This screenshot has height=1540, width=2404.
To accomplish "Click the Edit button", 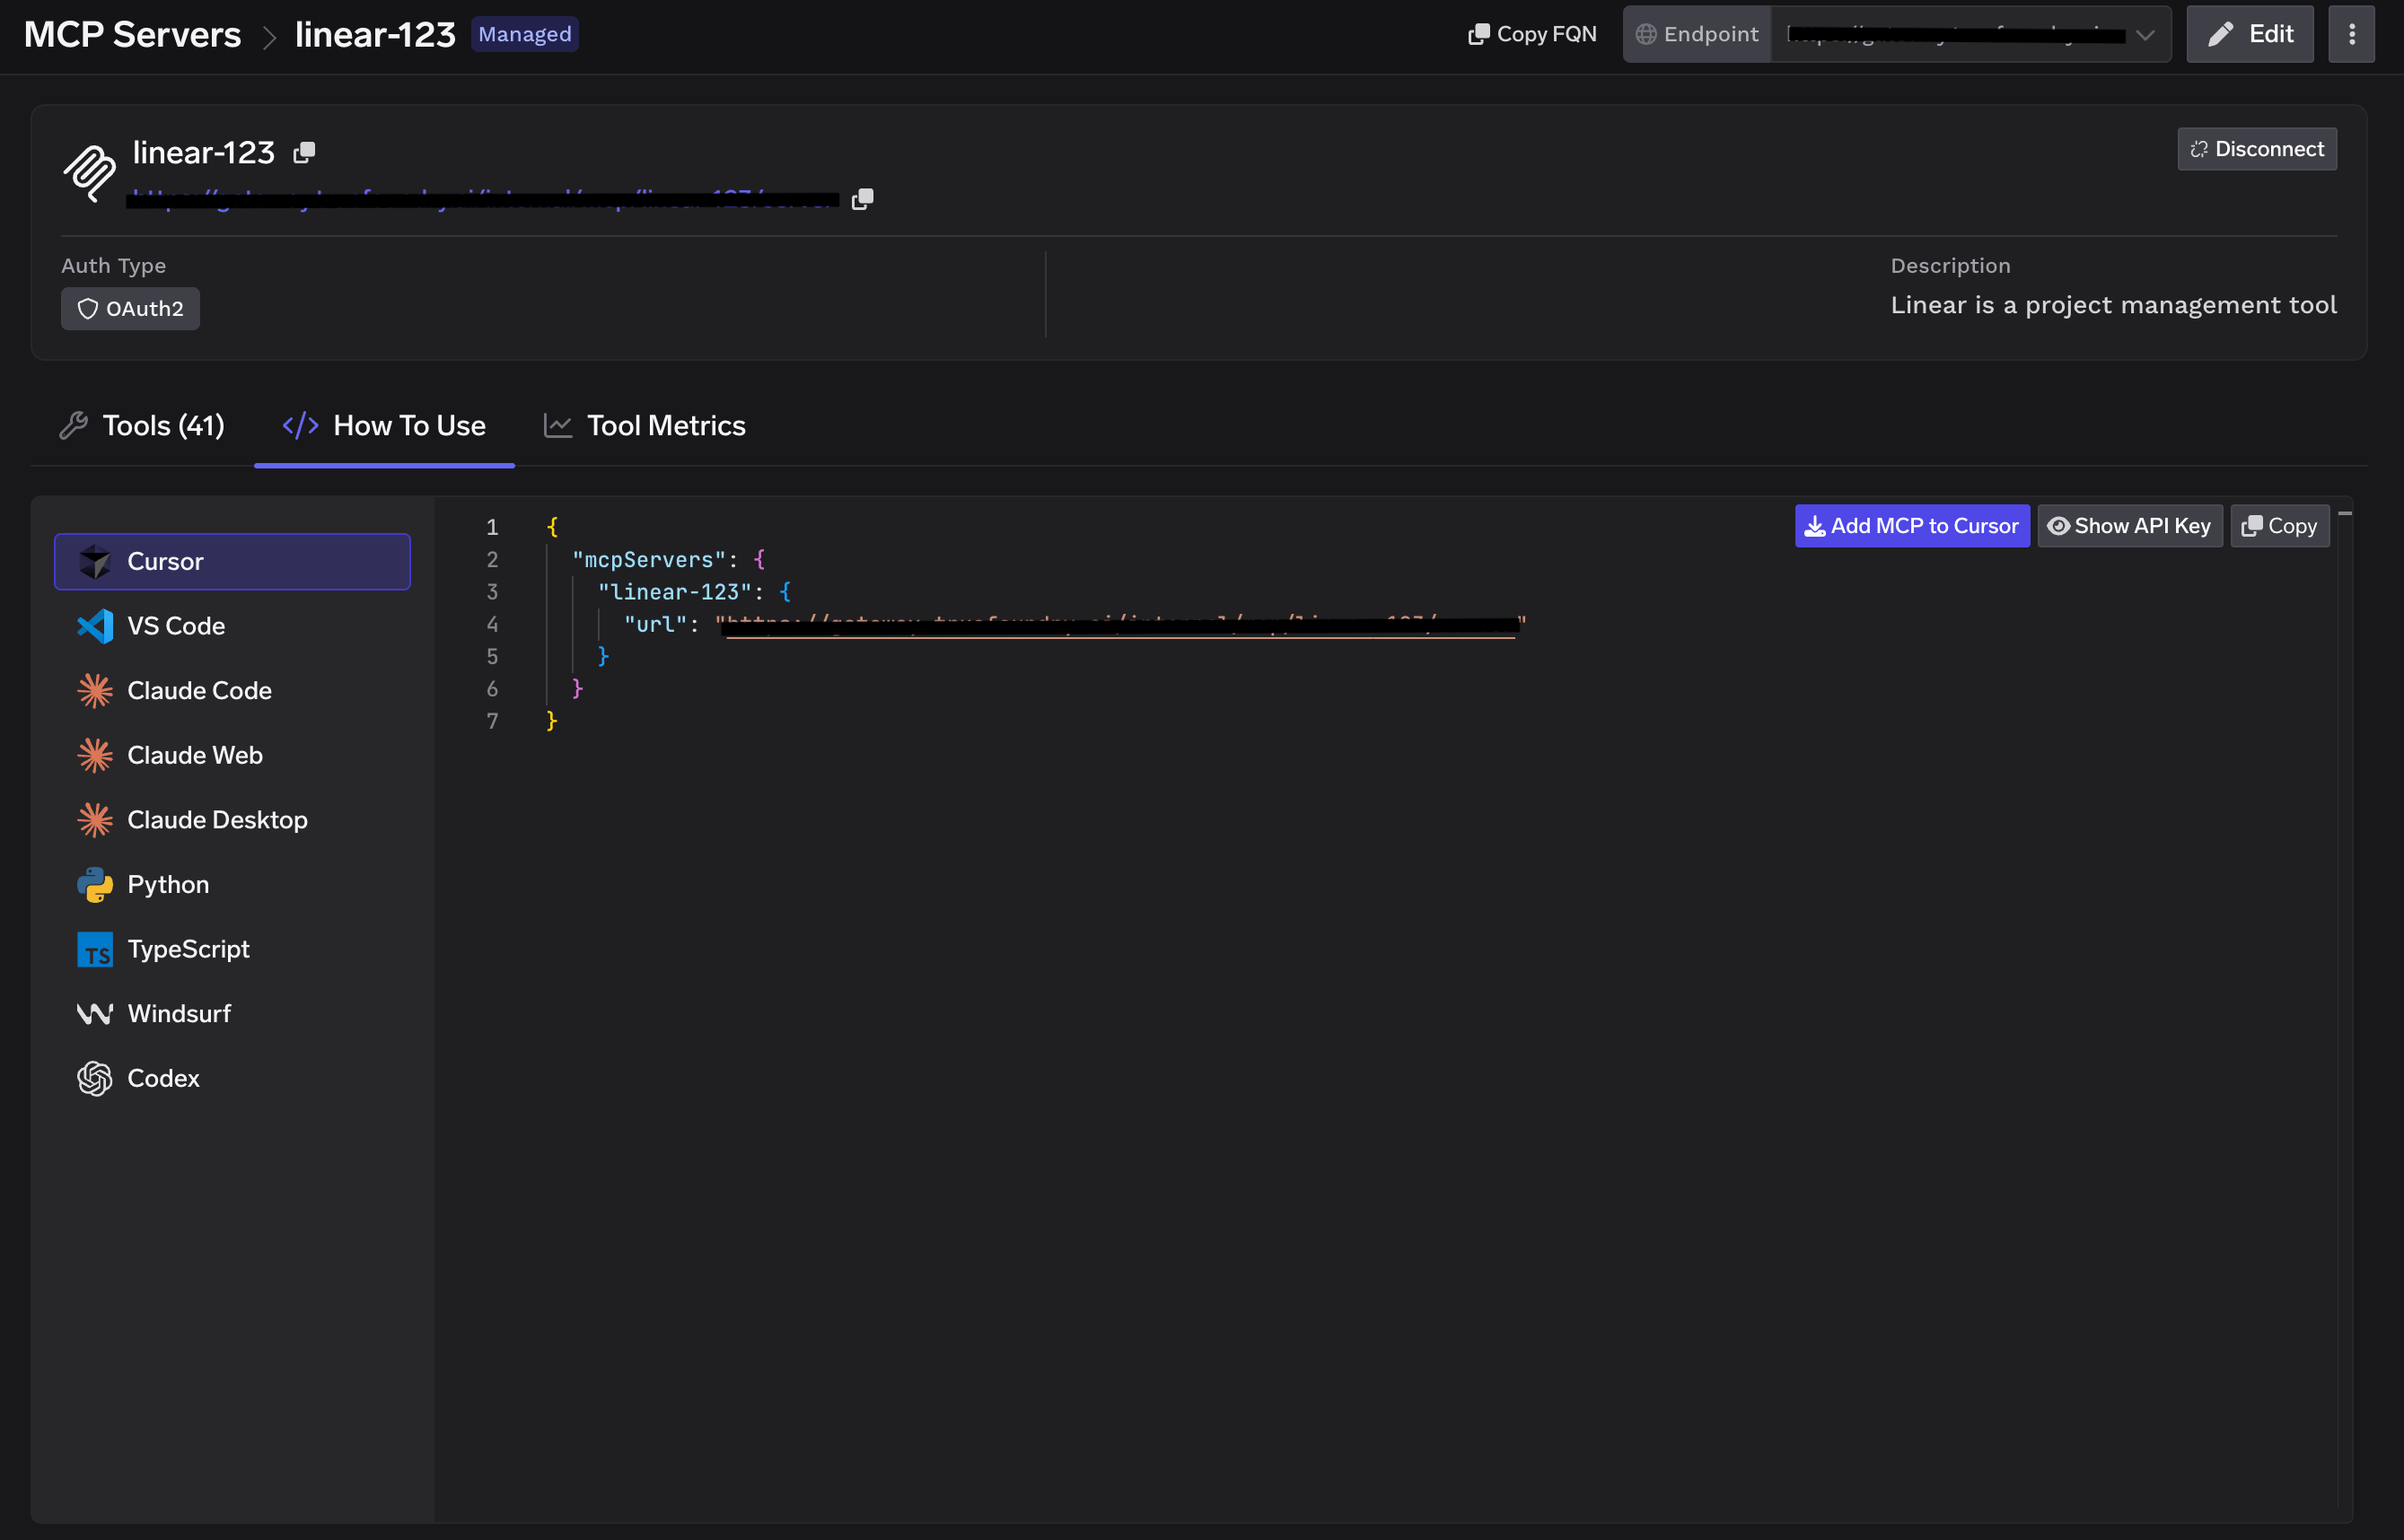I will pyautogui.click(x=2249, y=34).
